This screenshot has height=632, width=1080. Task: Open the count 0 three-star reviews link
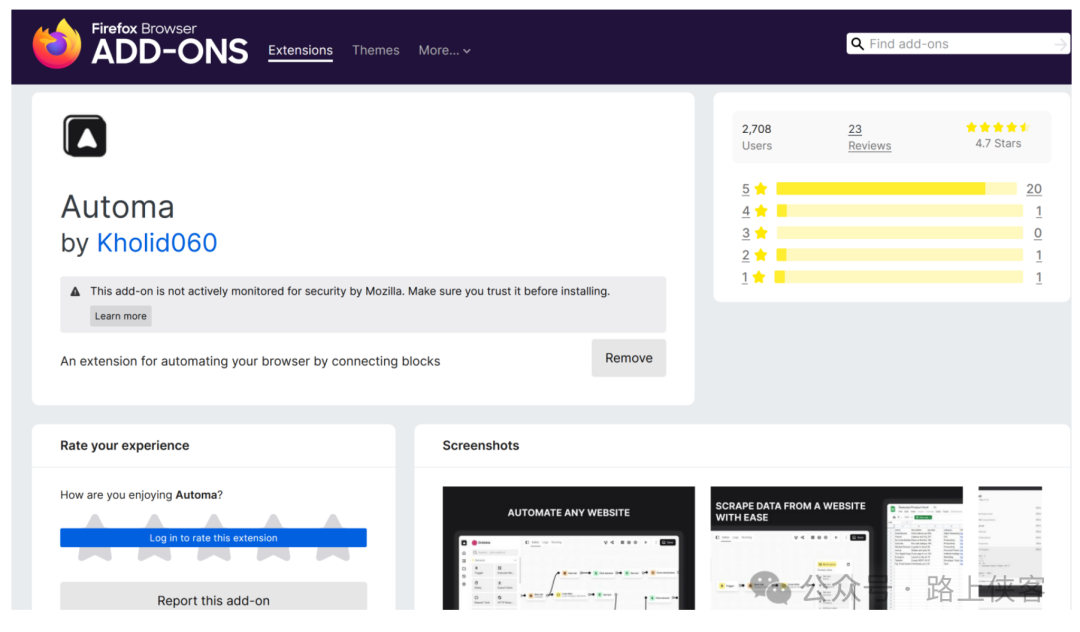pos(1038,233)
